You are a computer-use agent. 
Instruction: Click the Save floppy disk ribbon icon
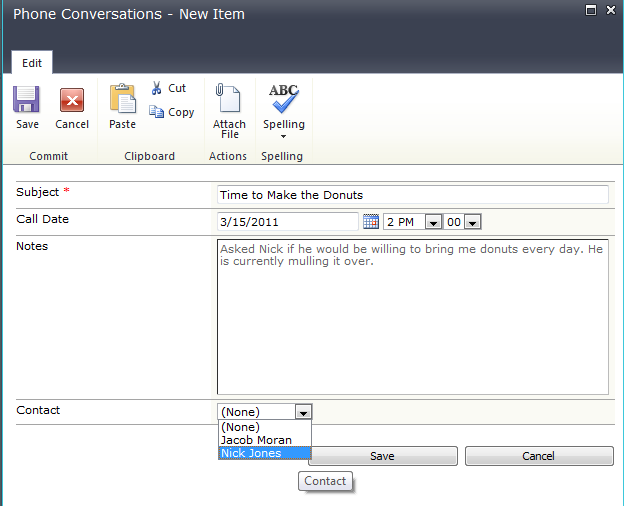pos(26,100)
